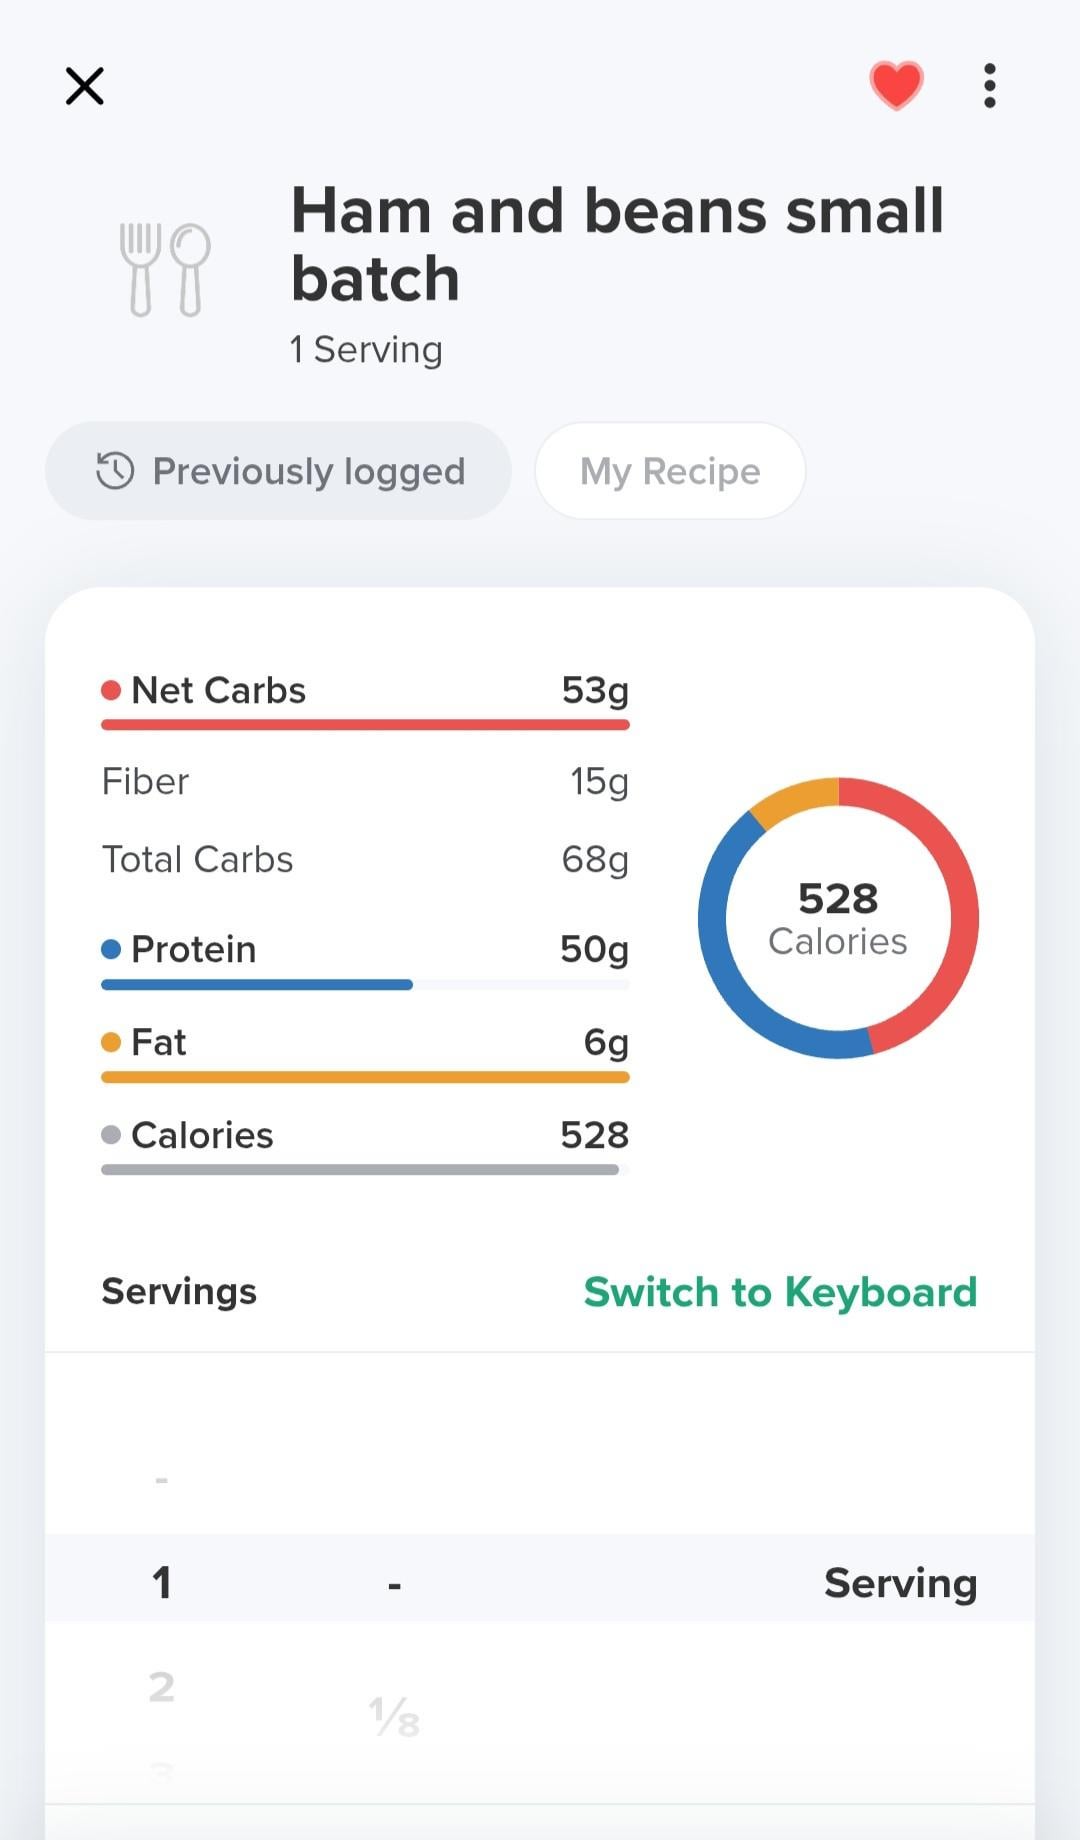Viewport: 1080px width, 1840px height.
Task: Tap the Ham and beans recipe title
Action: pos(617,244)
